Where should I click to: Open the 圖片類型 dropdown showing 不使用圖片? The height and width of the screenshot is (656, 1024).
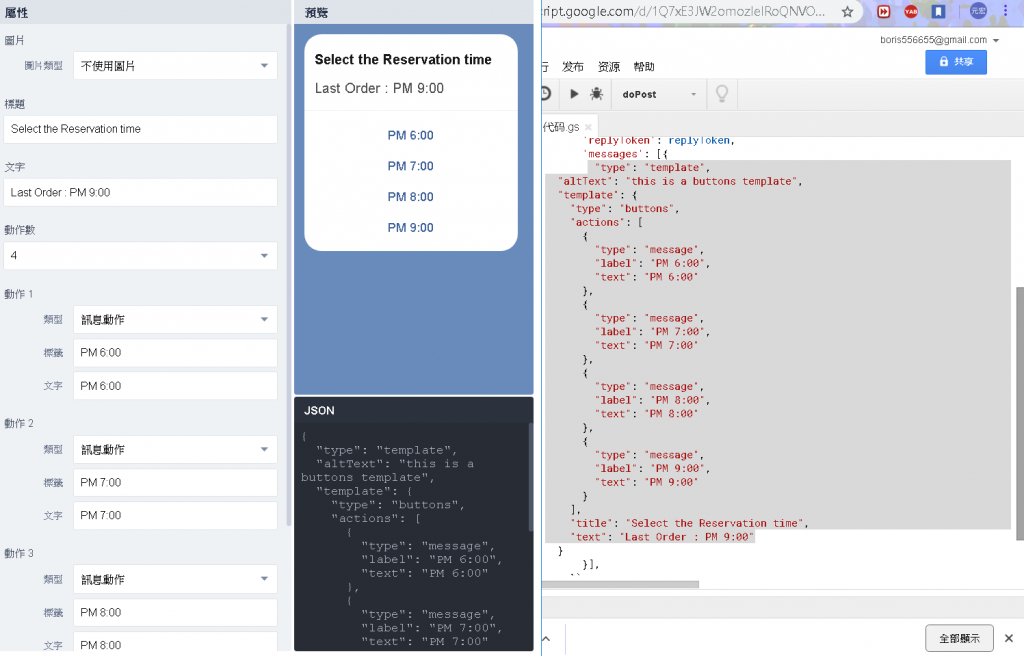175,65
